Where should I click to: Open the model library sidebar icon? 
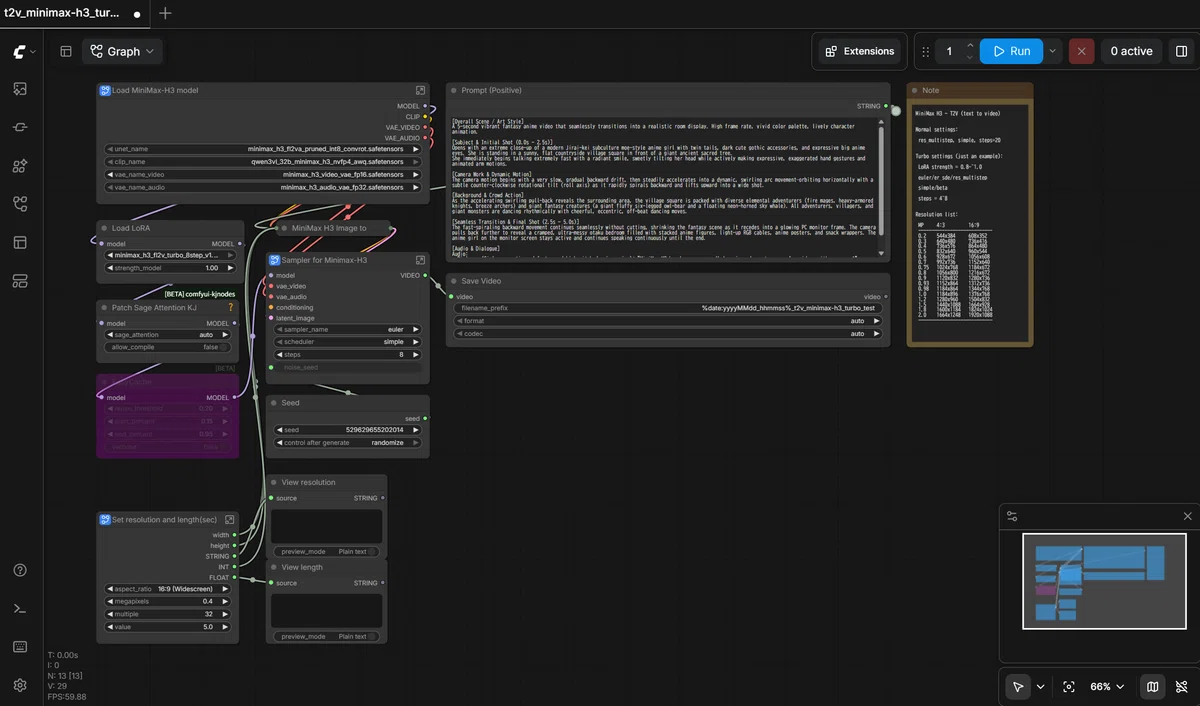20,166
